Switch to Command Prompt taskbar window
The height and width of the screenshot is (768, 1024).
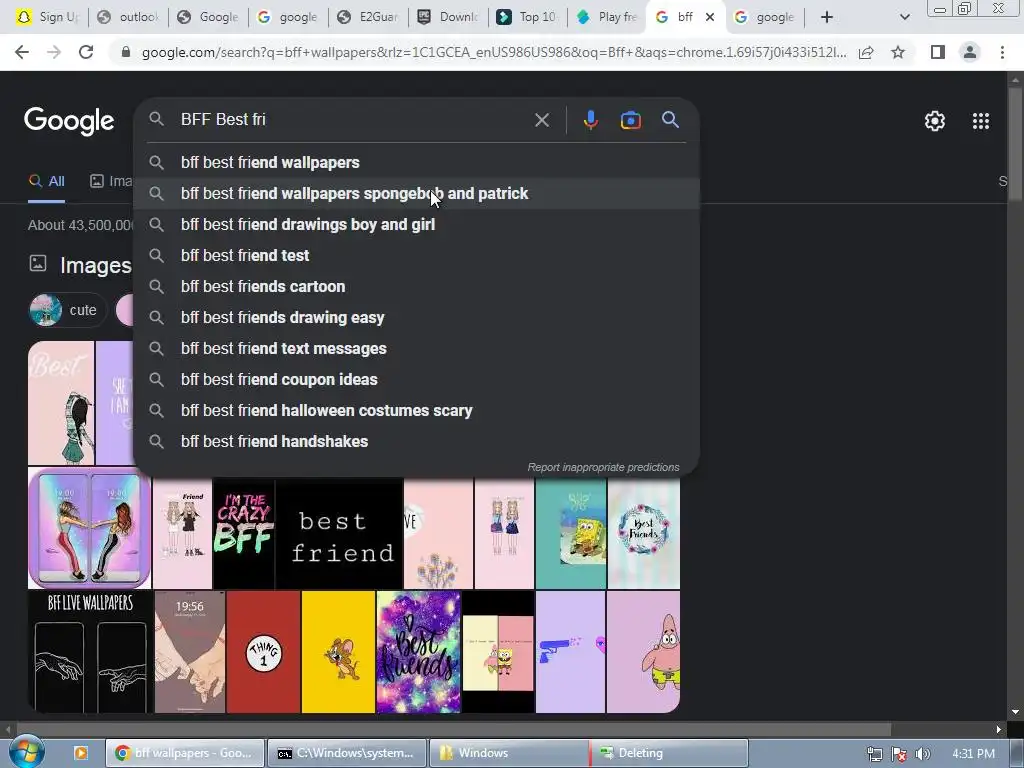click(x=347, y=753)
